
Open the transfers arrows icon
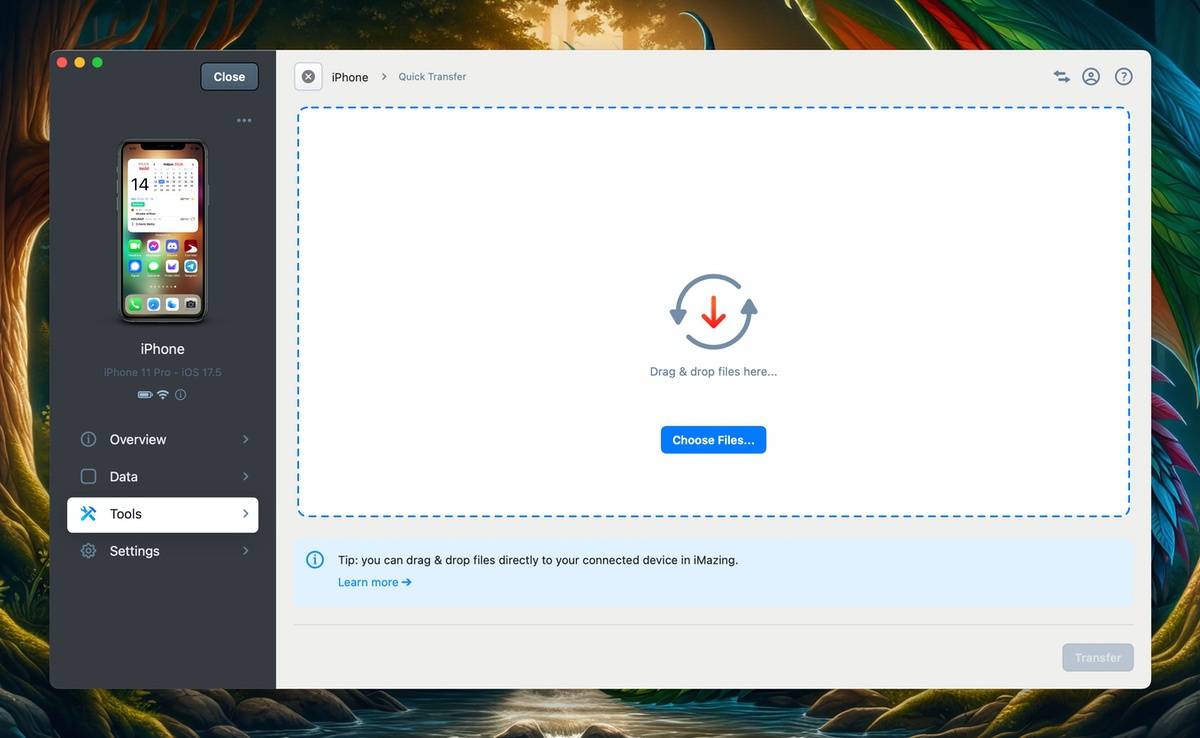pyautogui.click(x=1061, y=77)
